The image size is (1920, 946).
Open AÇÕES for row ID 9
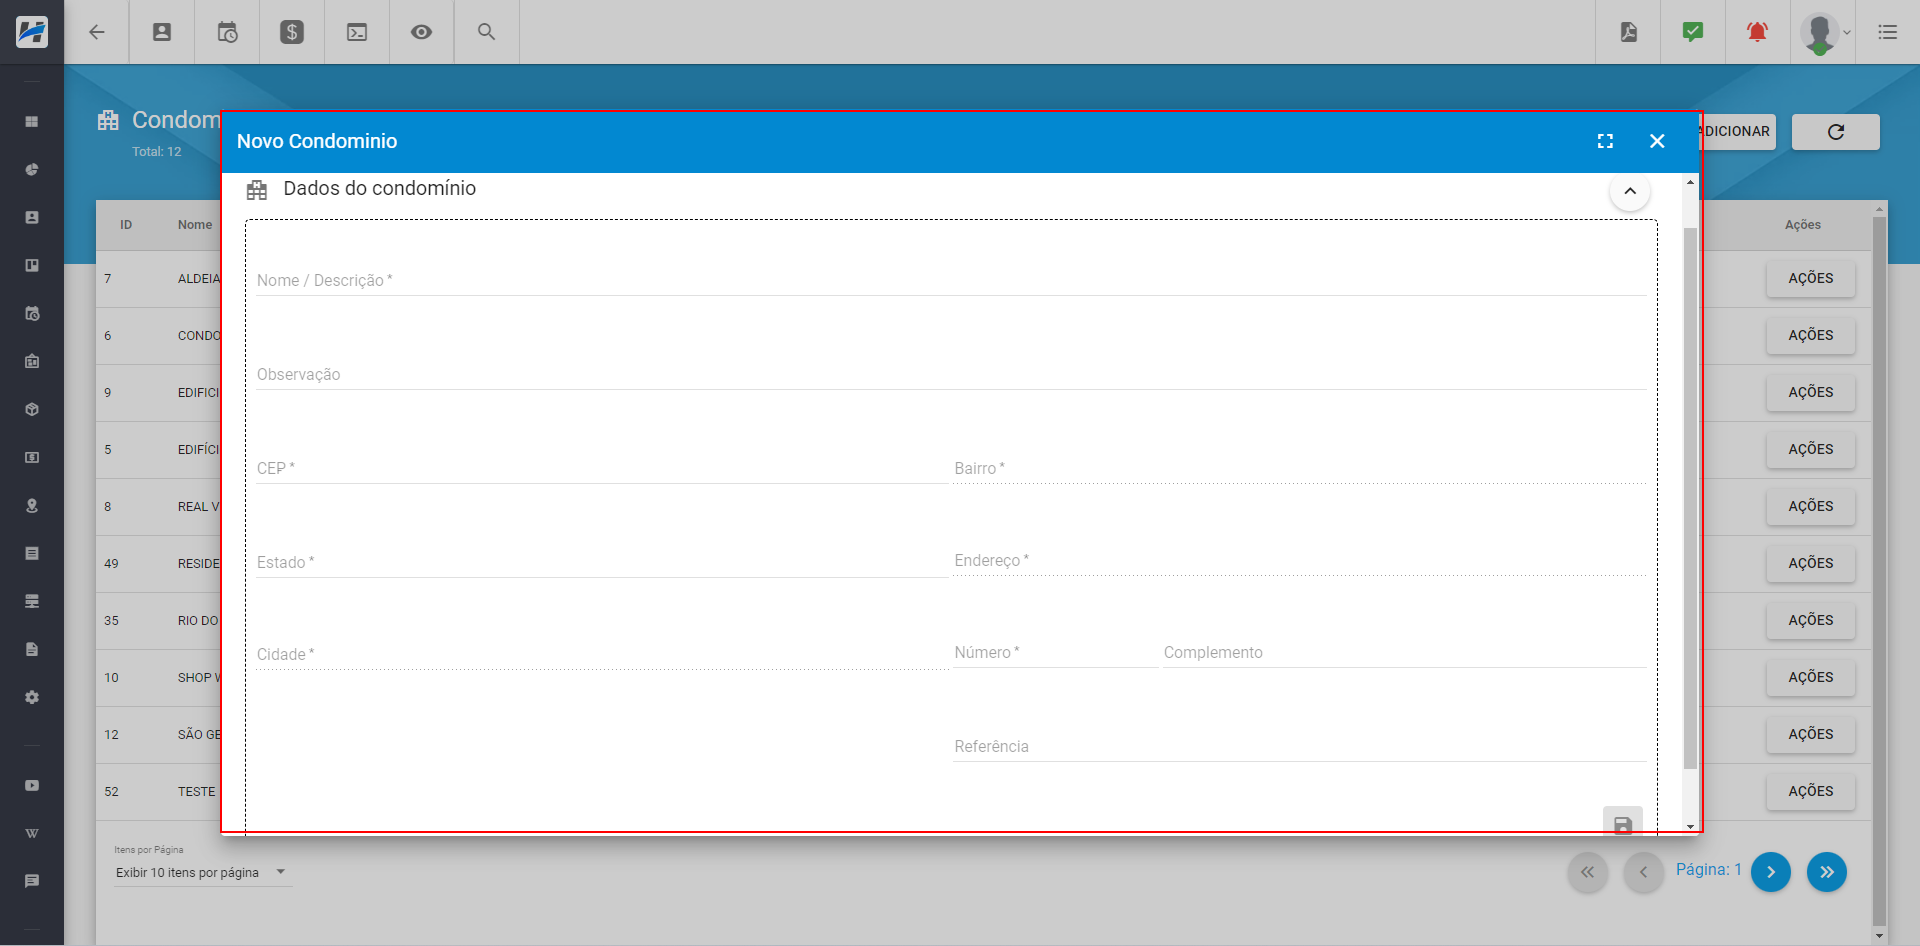coord(1811,392)
